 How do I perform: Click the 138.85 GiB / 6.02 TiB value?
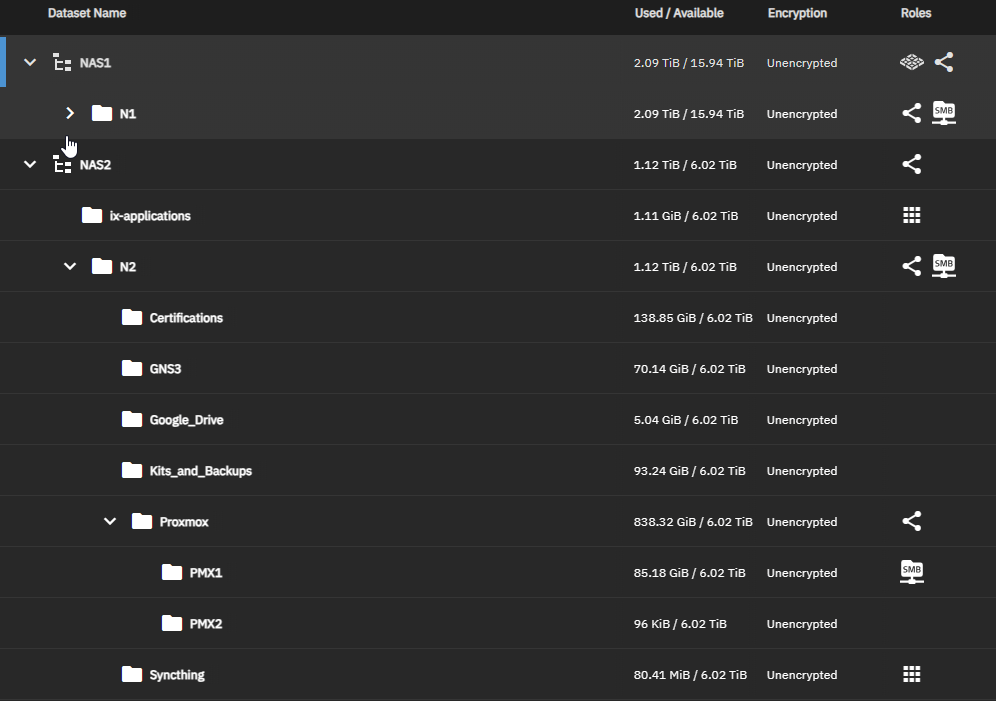pos(693,318)
